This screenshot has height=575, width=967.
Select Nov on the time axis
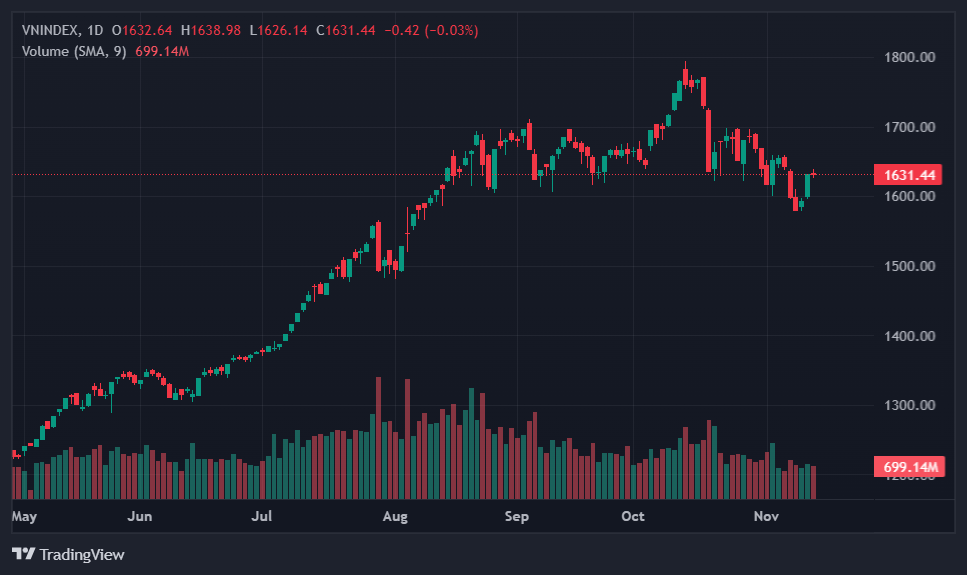coord(766,517)
